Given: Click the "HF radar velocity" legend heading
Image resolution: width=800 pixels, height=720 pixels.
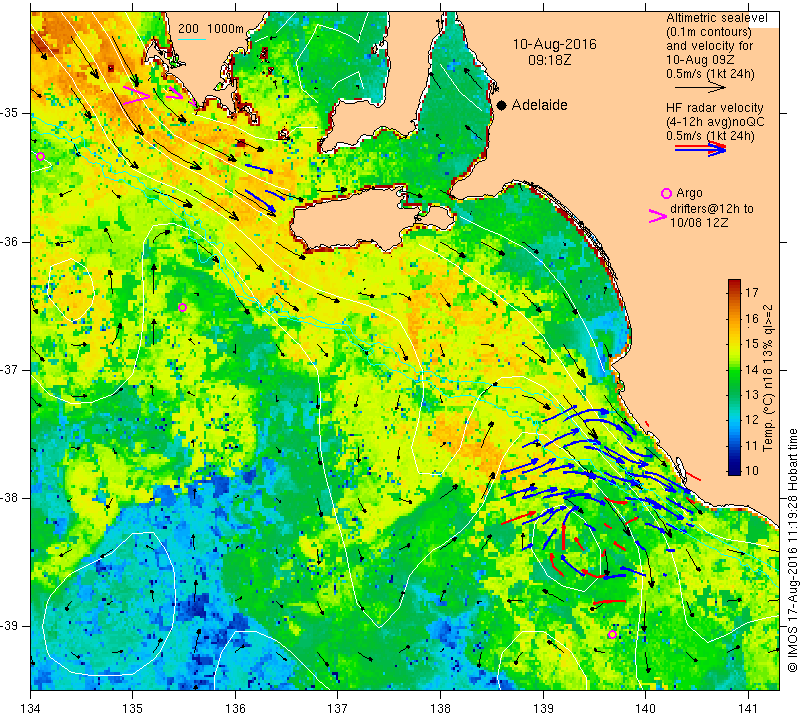Looking at the screenshot, I should point(714,108).
